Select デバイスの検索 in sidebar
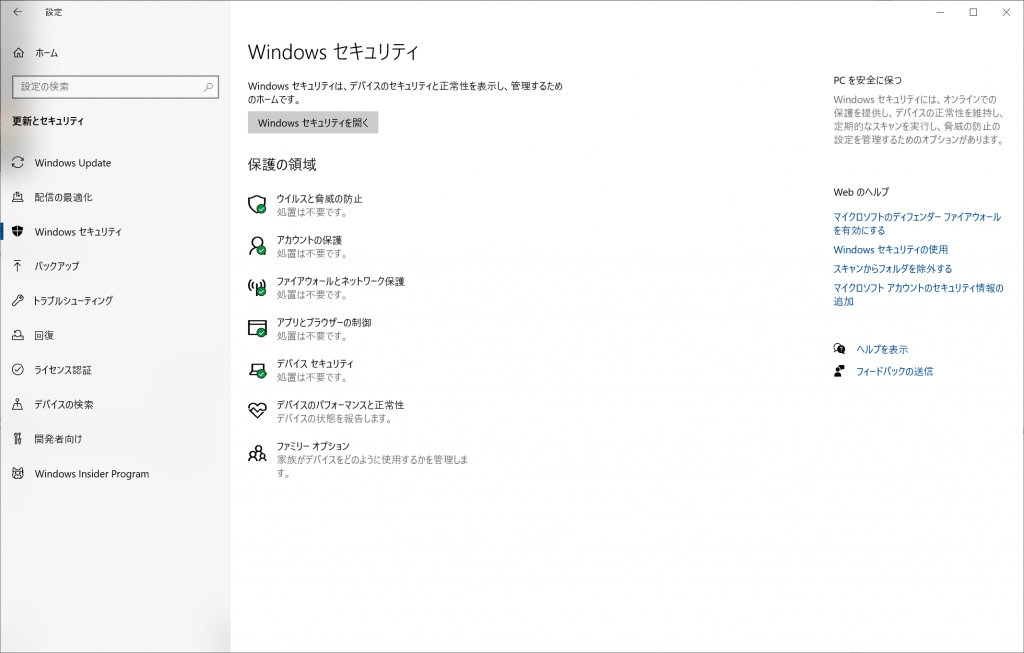1024x653 pixels. click(x=64, y=404)
